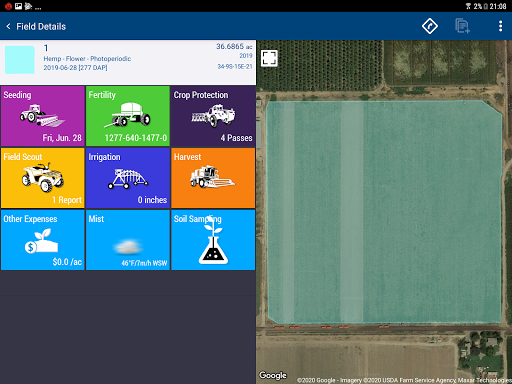Tap the copy/add document icon
The width and height of the screenshot is (512, 384).
[462, 26]
